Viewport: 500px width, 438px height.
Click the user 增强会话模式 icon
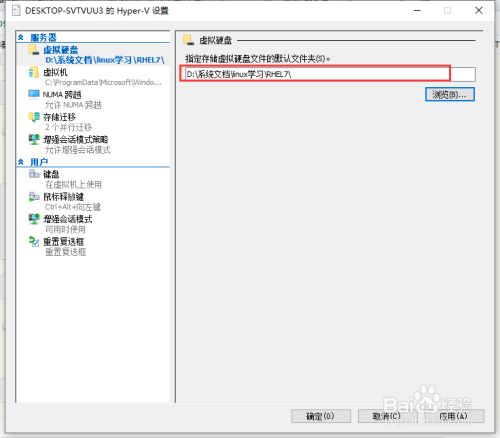pyautogui.click(x=34, y=219)
